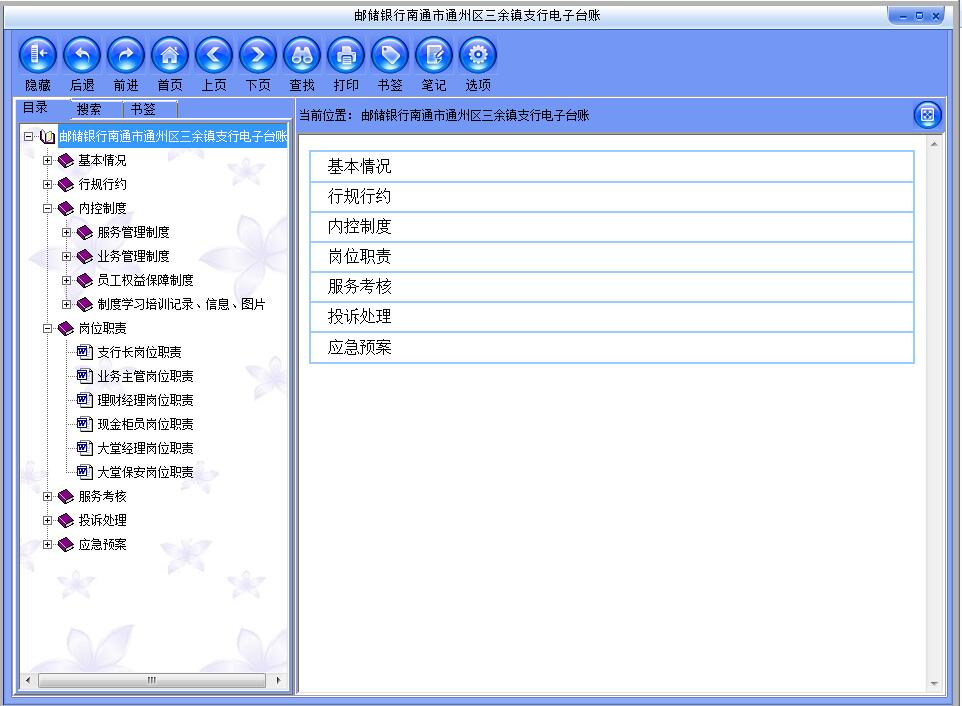Select 业务管理制度 in the tree
This screenshot has height=706, width=962.
click(133, 256)
